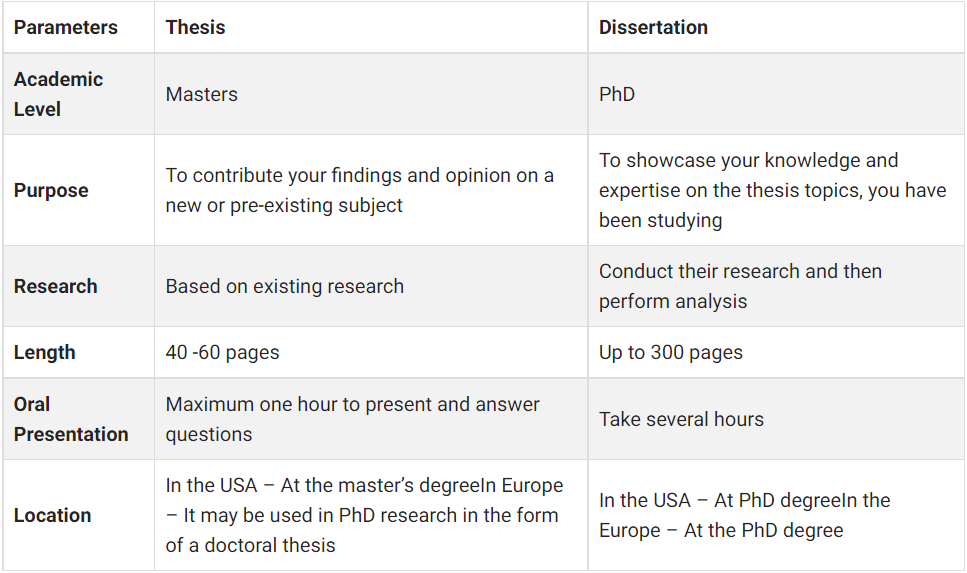Screen dimensions: 967x573
Task: Select the Academic Level row label
Action: tap(58, 94)
